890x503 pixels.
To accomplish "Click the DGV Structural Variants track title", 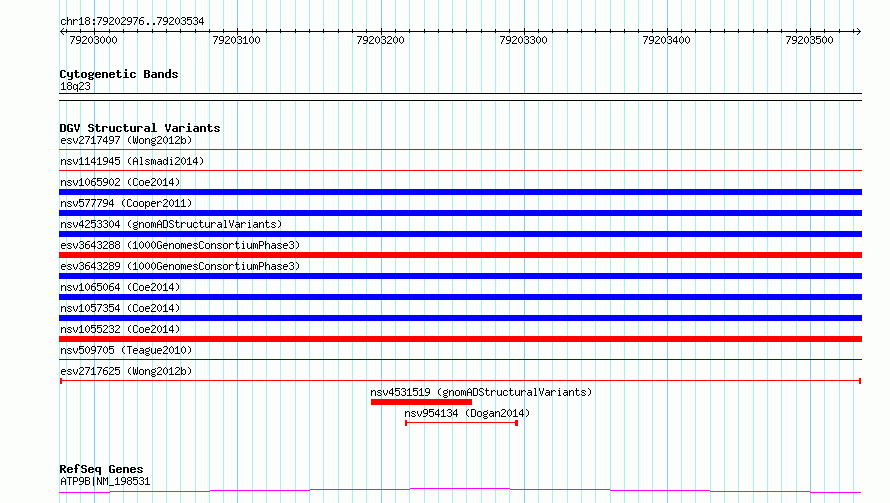I will tap(140, 128).
